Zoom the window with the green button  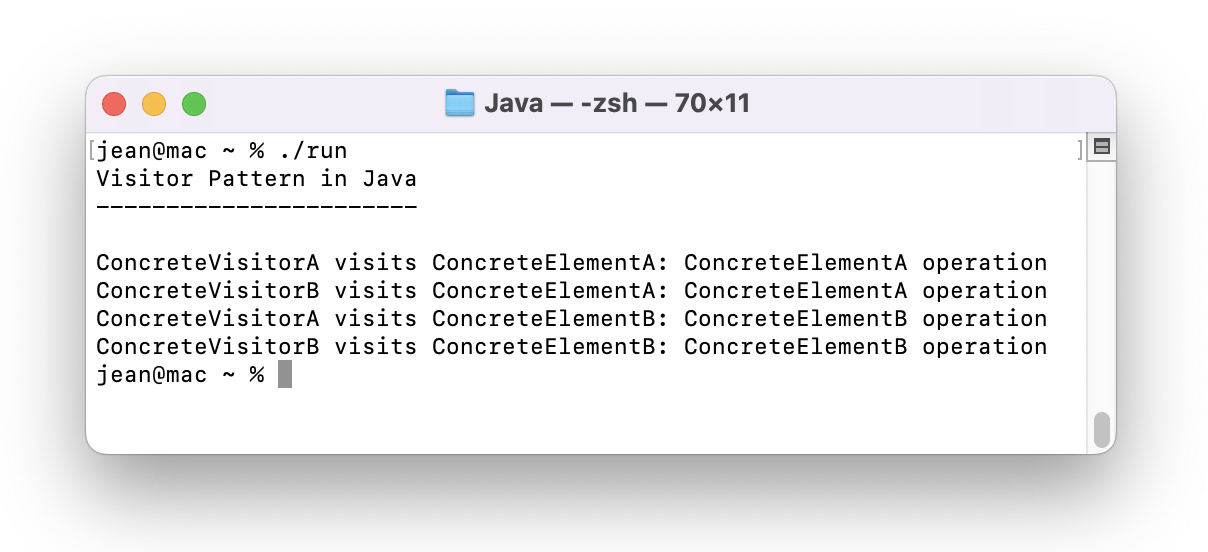(x=194, y=103)
